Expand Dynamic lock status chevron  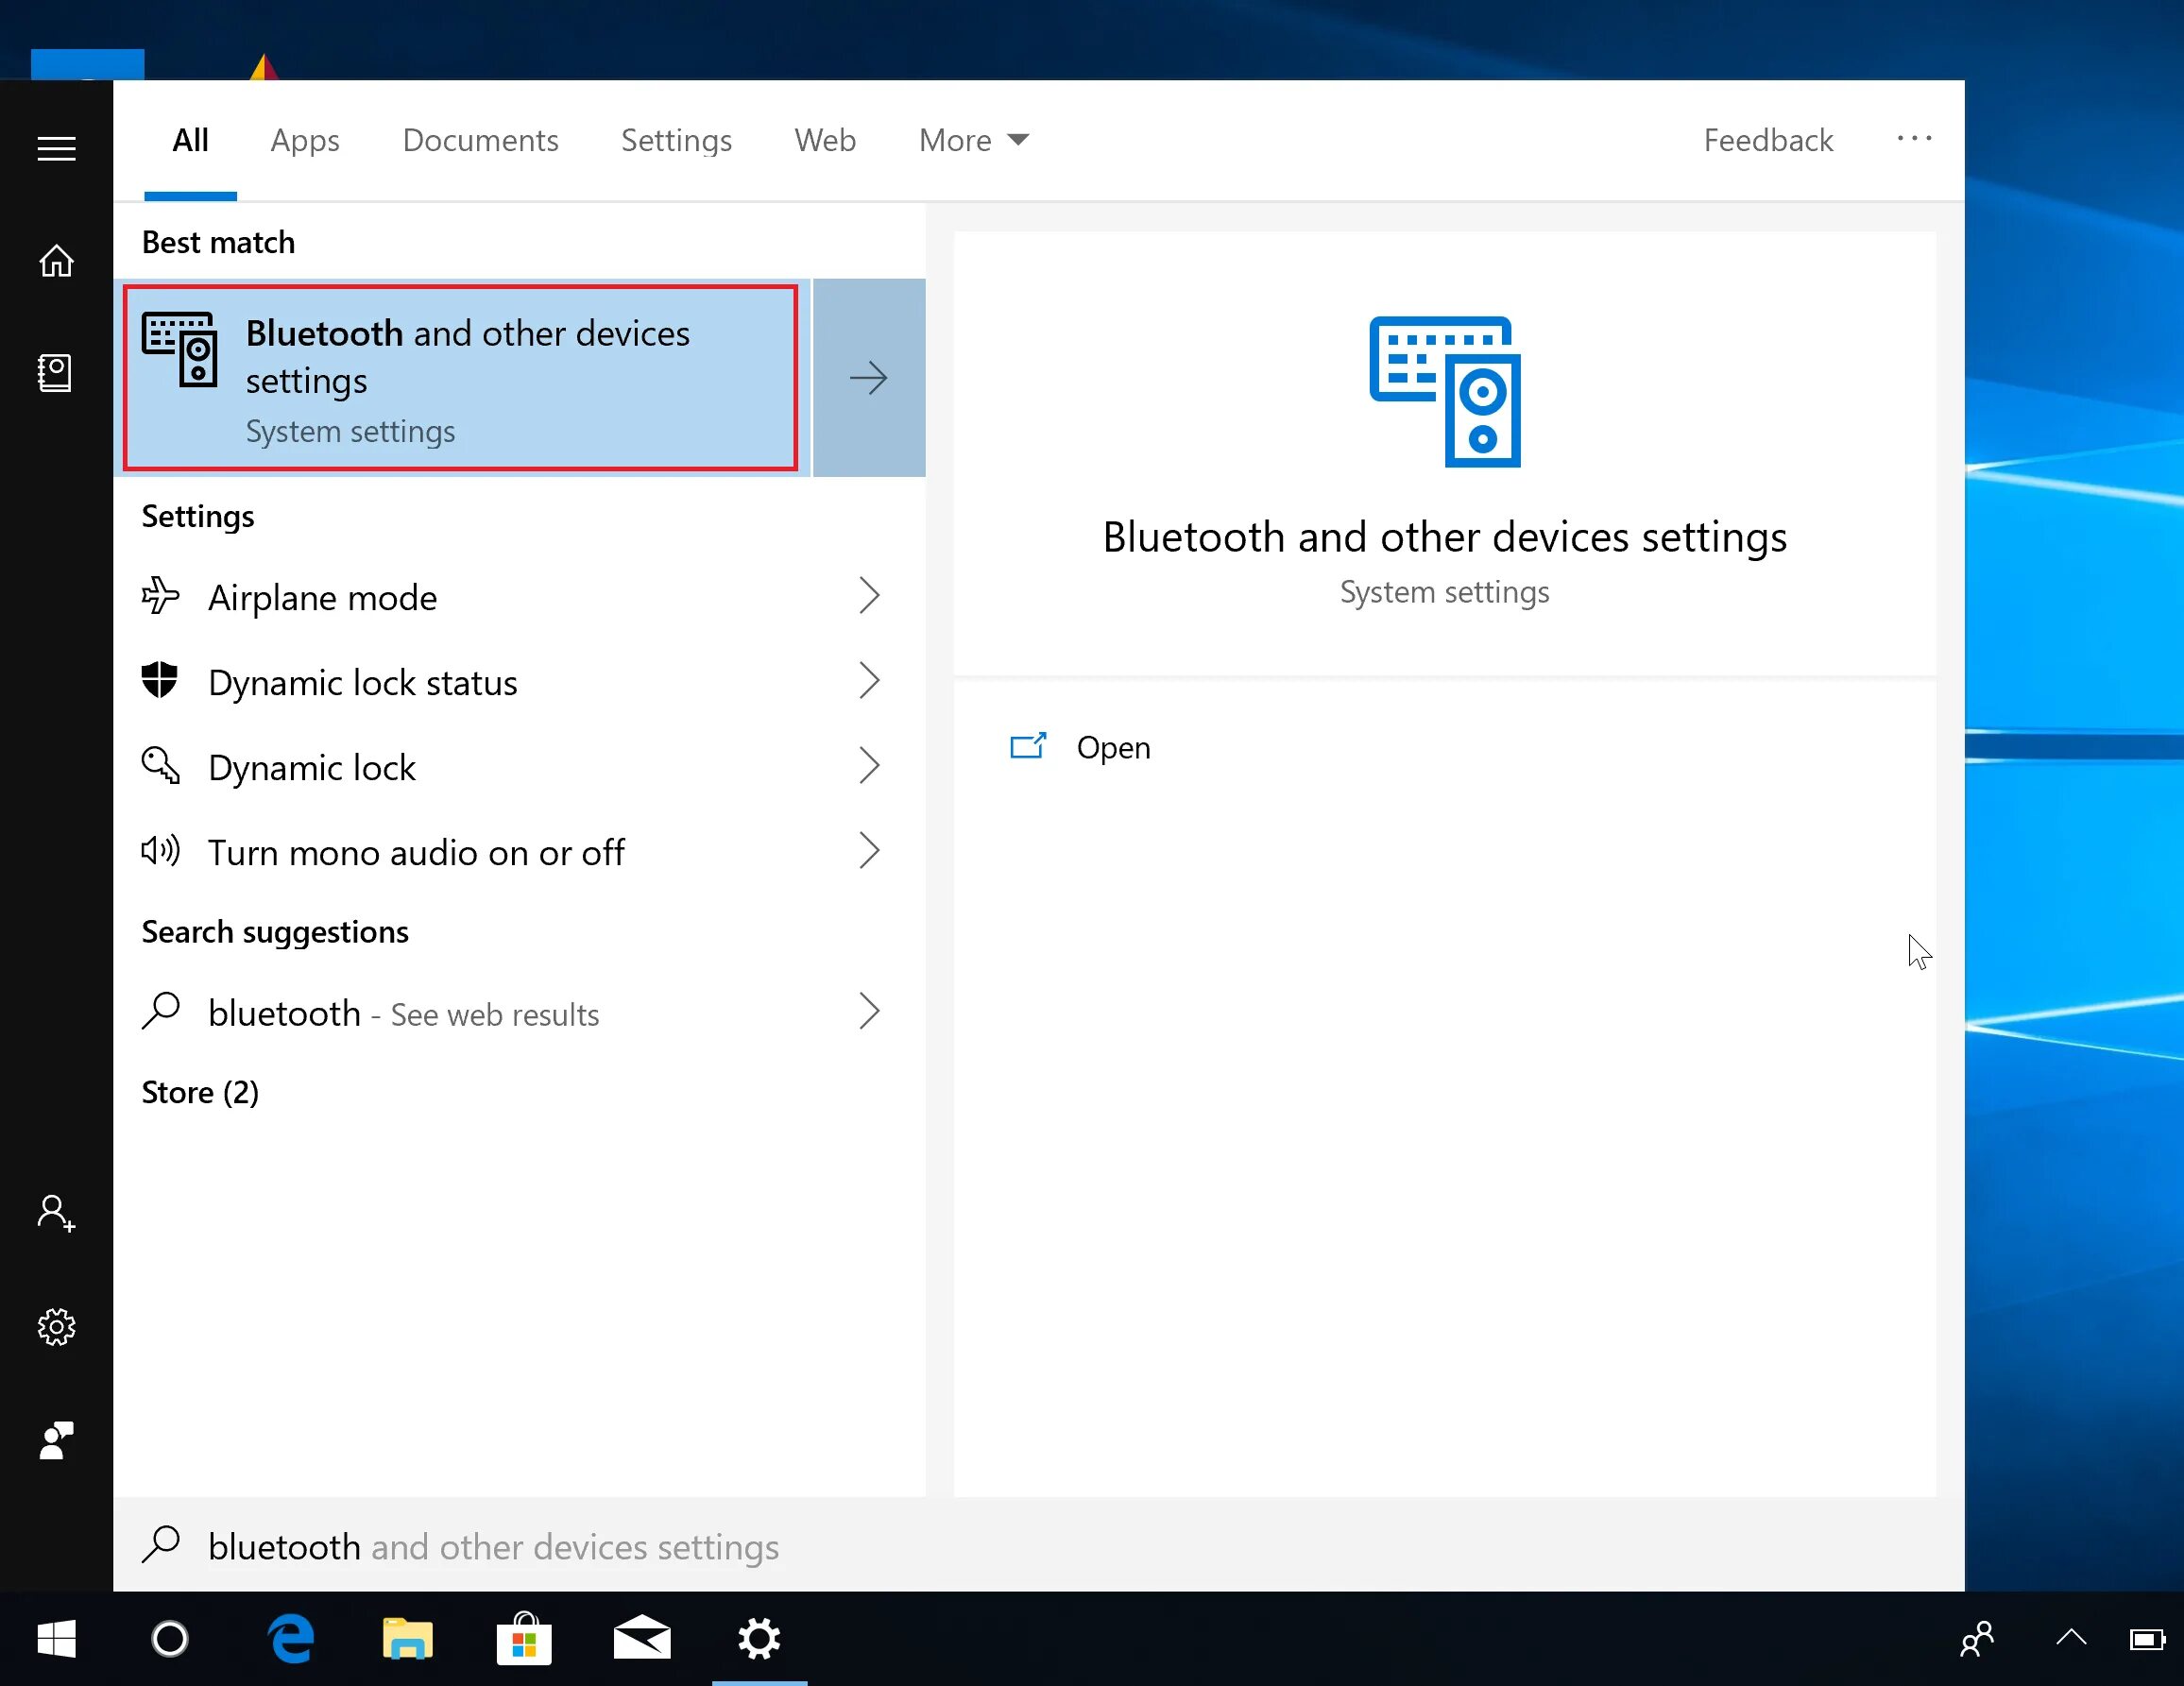click(869, 681)
